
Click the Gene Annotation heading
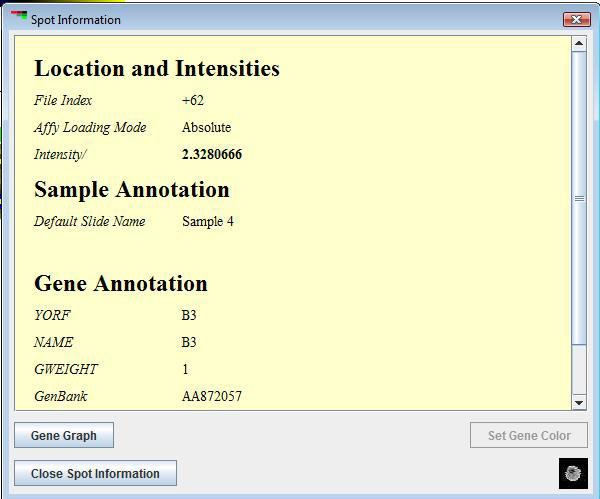point(121,284)
